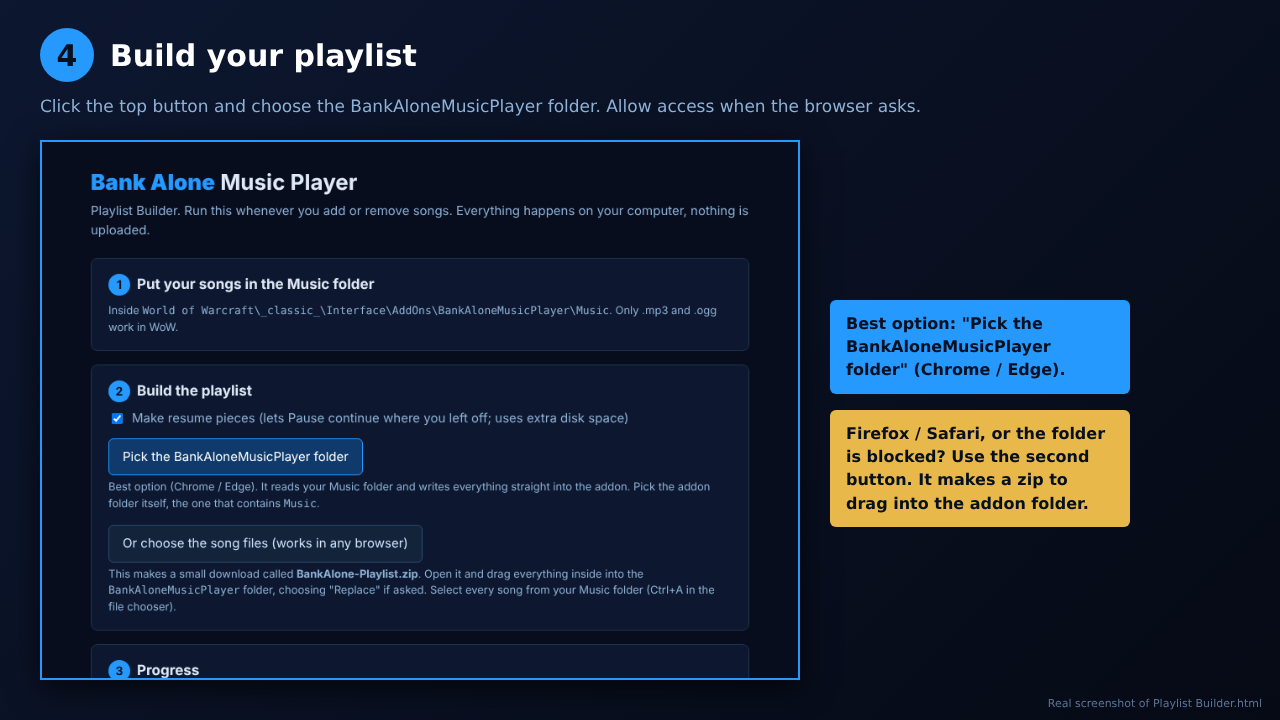Click the yellow "Firefox / Safari" callout box
1280x720 pixels.
pyautogui.click(x=980, y=468)
